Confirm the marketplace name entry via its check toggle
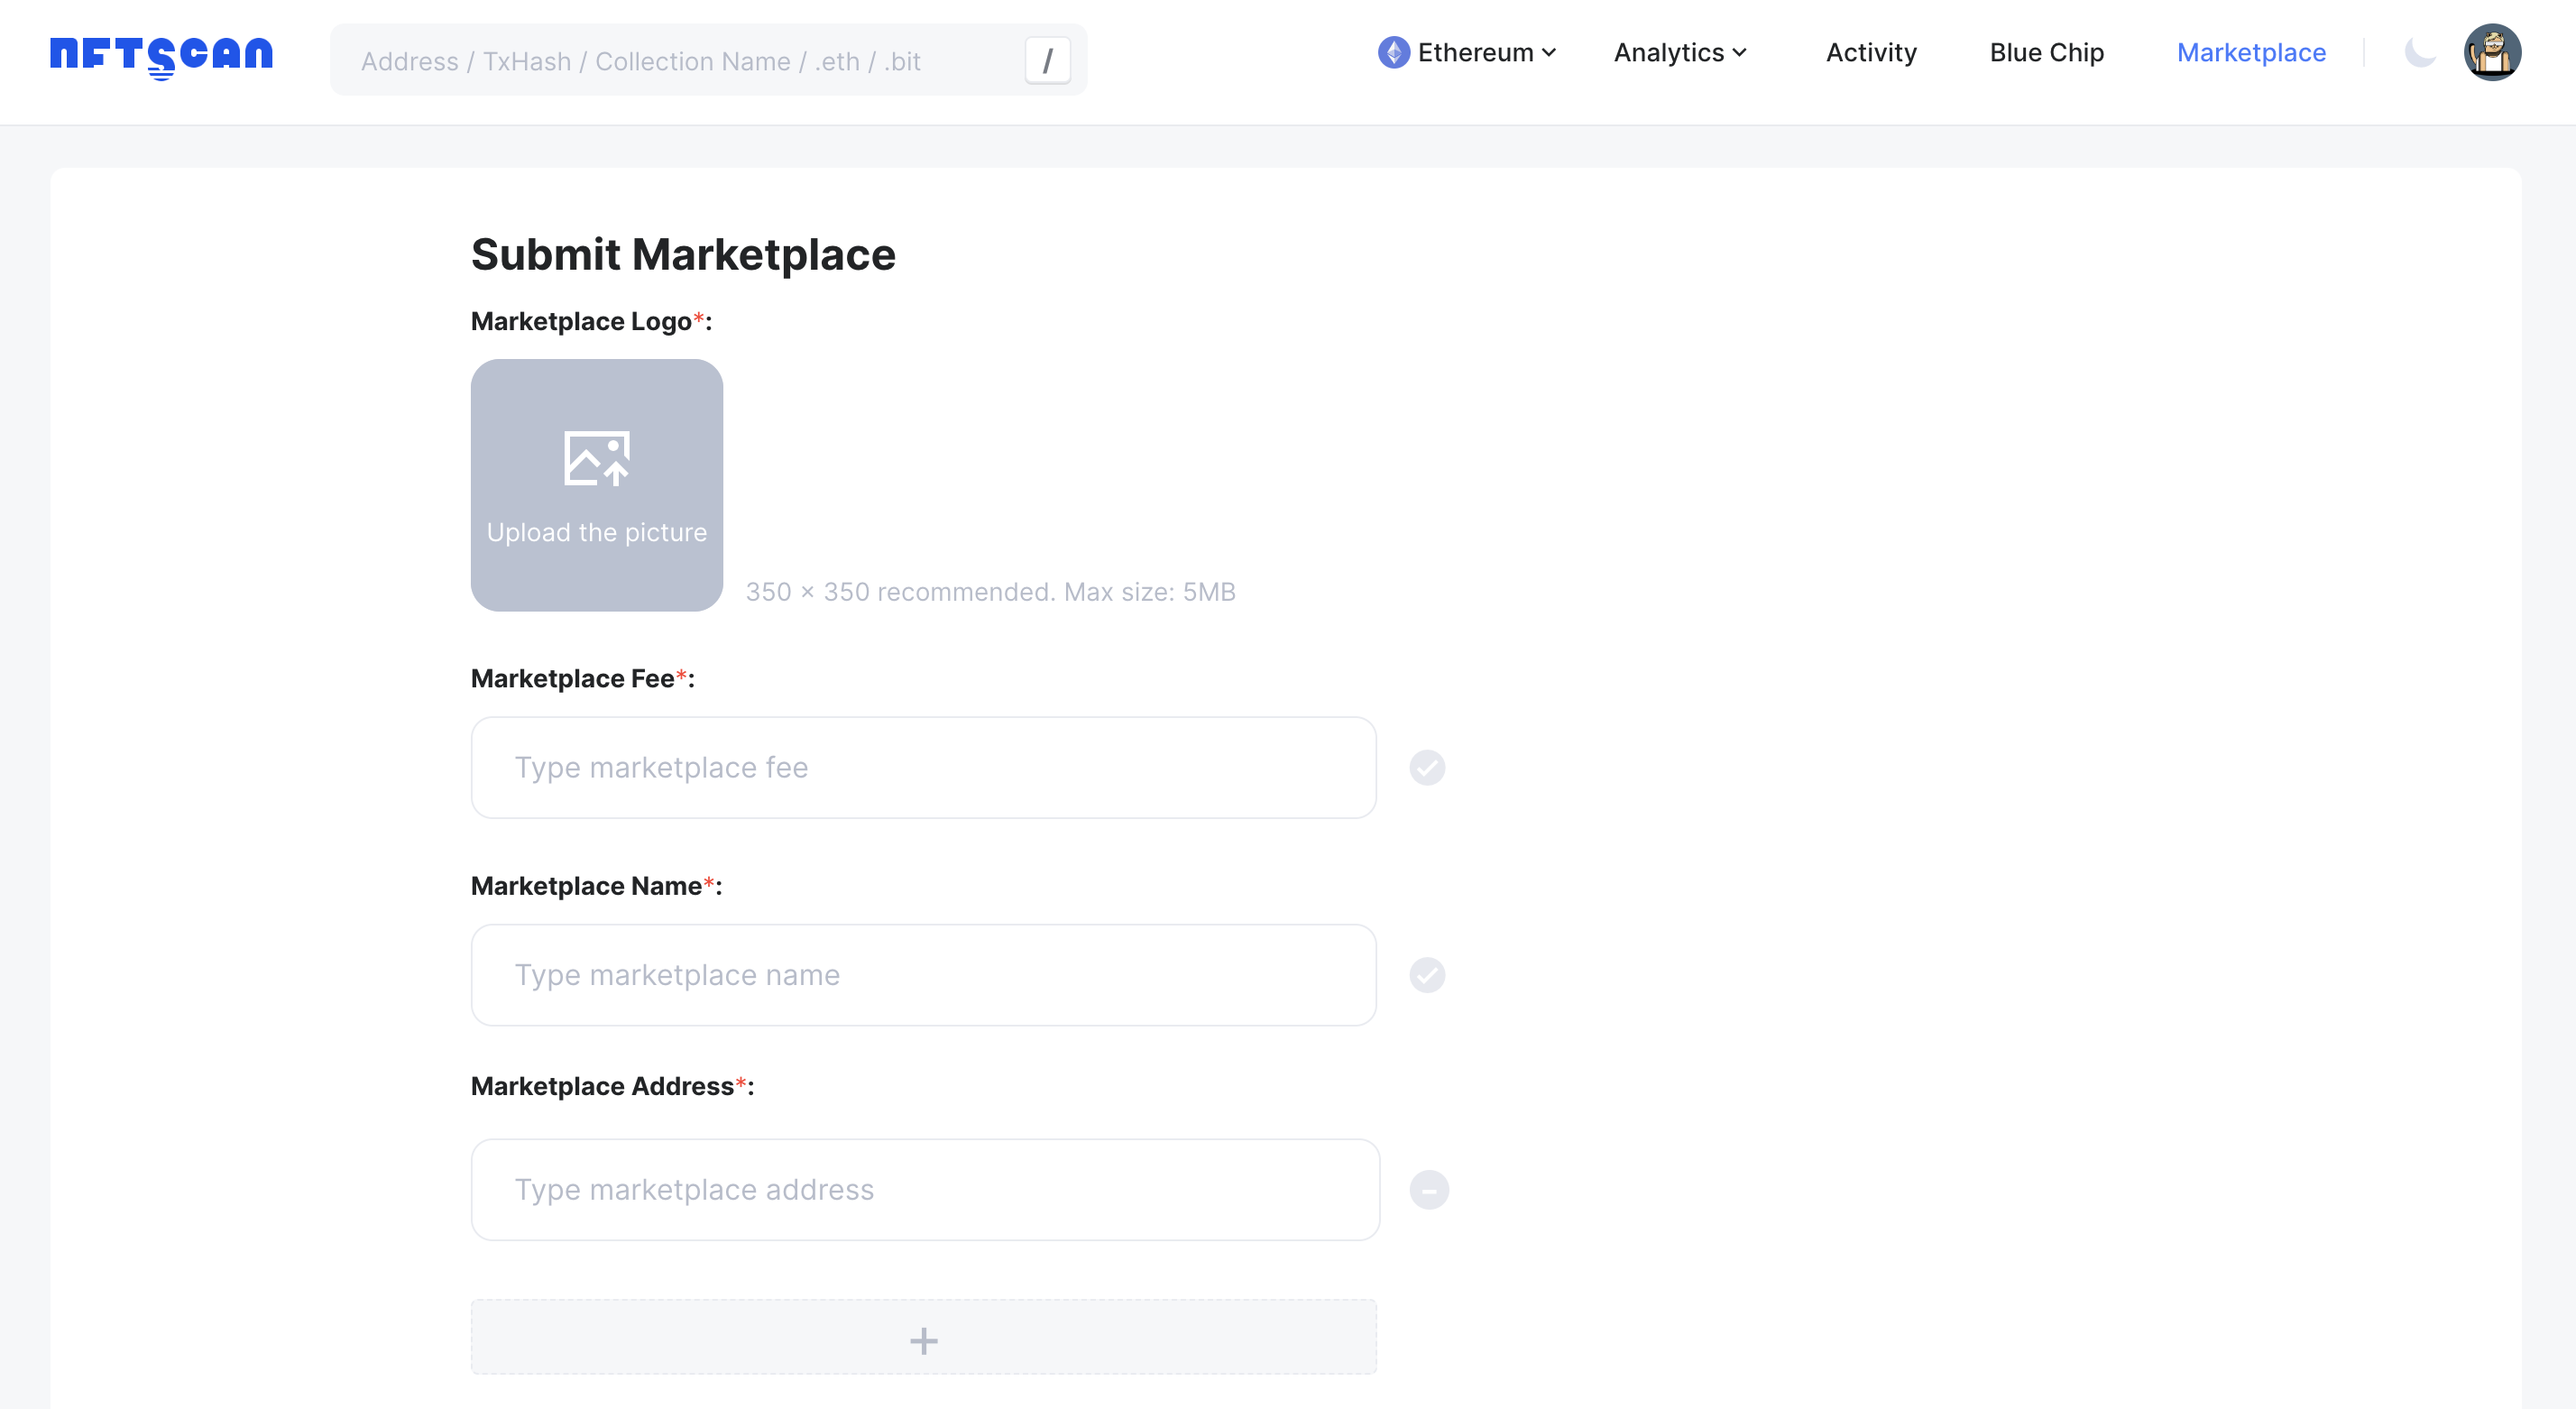Viewport: 2576px width, 1409px height. [x=1427, y=975]
